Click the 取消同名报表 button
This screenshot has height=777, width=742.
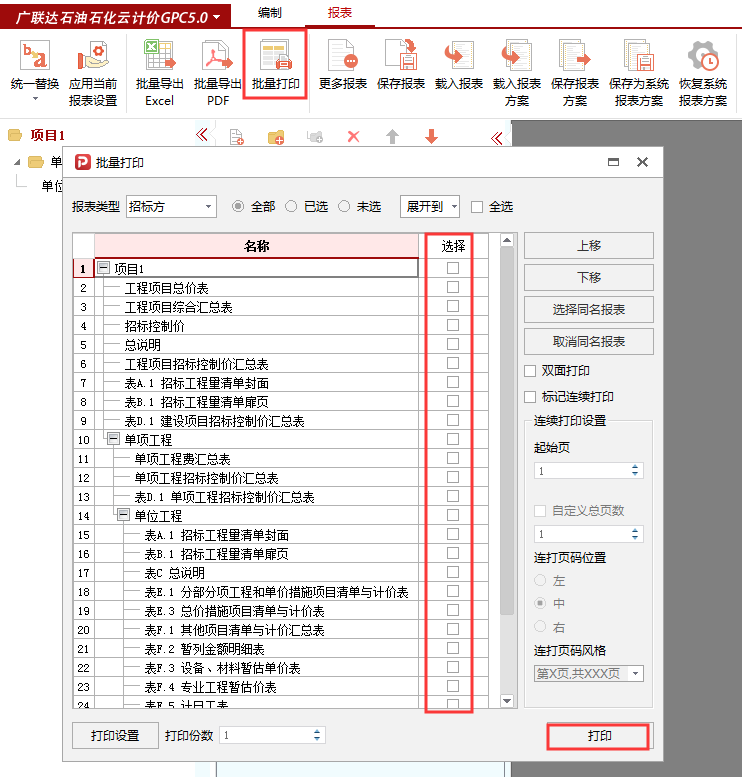click(588, 341)
